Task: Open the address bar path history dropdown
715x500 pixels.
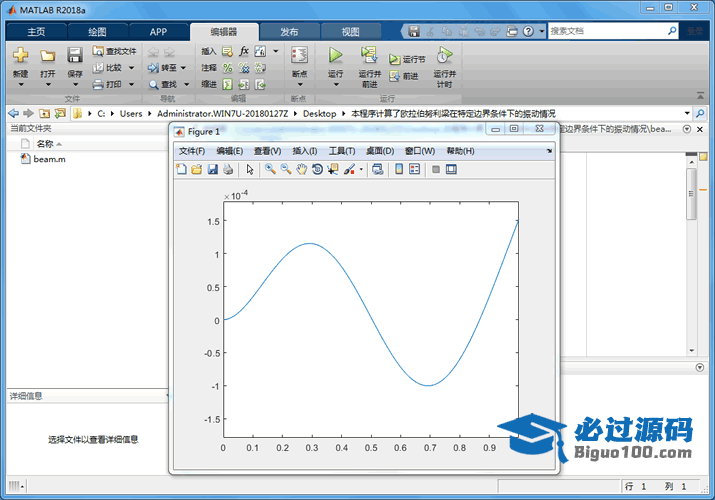Action: pos(687,113)
